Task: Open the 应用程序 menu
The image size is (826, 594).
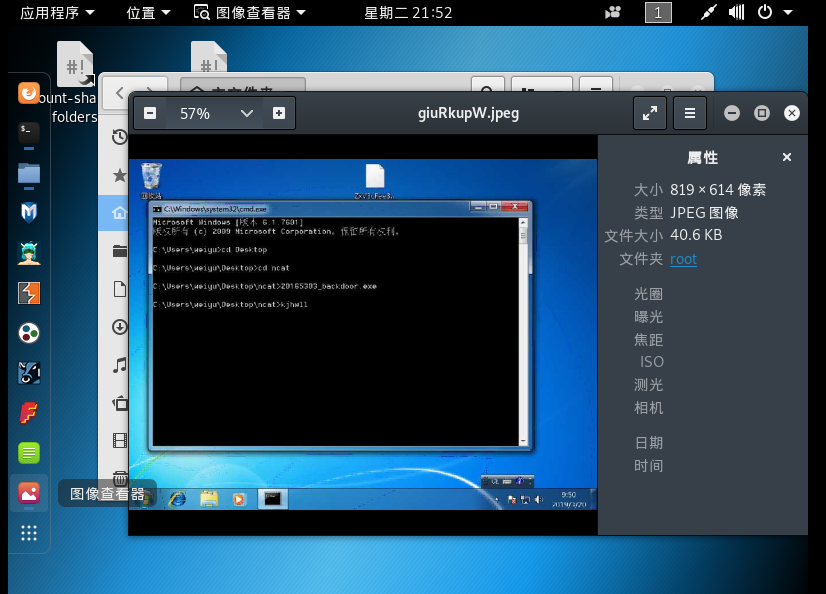Action: pos(57,13)
